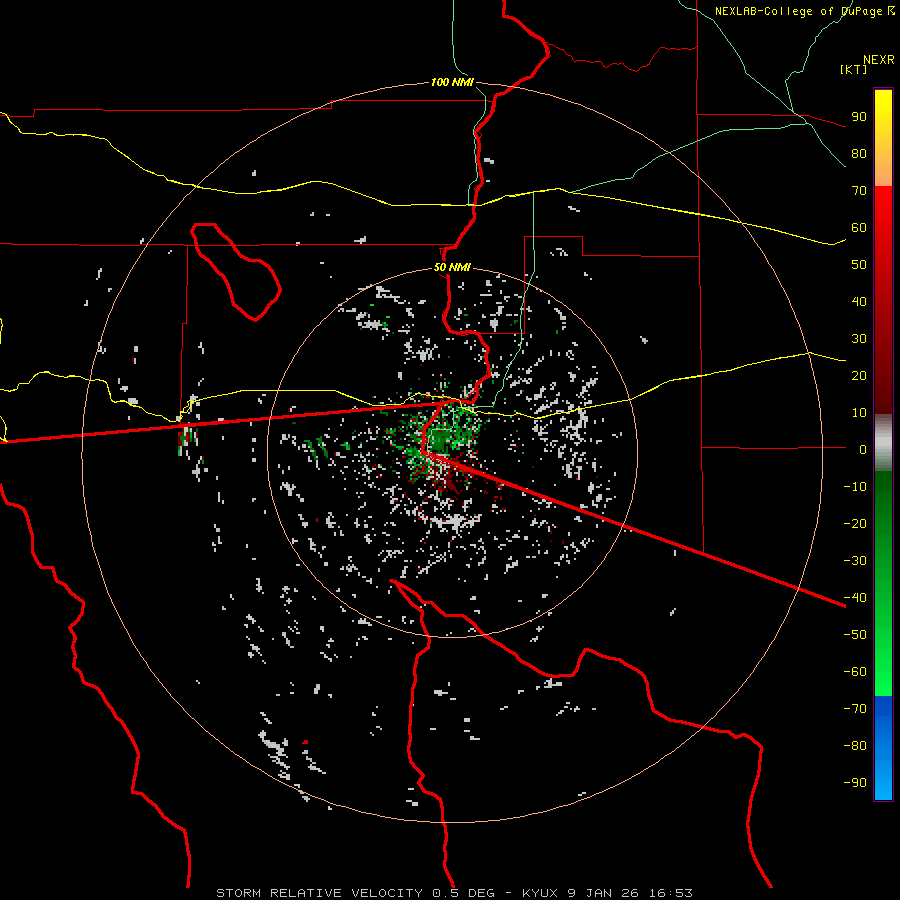Click the 40 value on the velocity scale
Viewport: 900px width, 900px height.
tap(859, 301)
